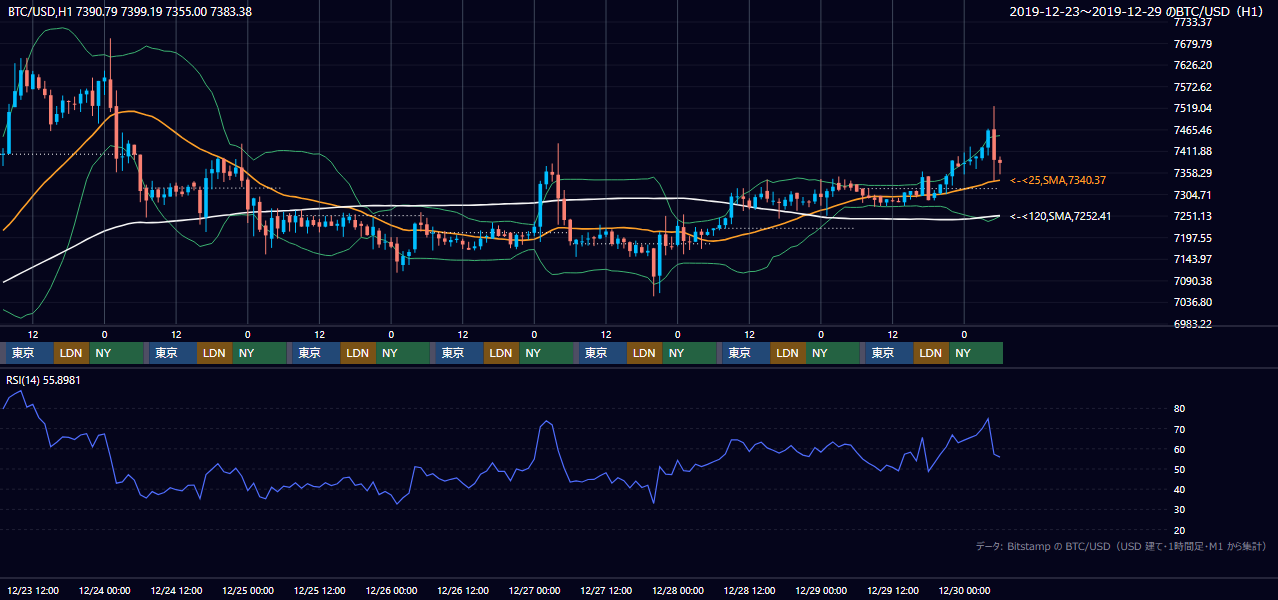Screen dimensions: 1278x600
Task: Click the RSI scale value 50
Action: point(1179,469)
